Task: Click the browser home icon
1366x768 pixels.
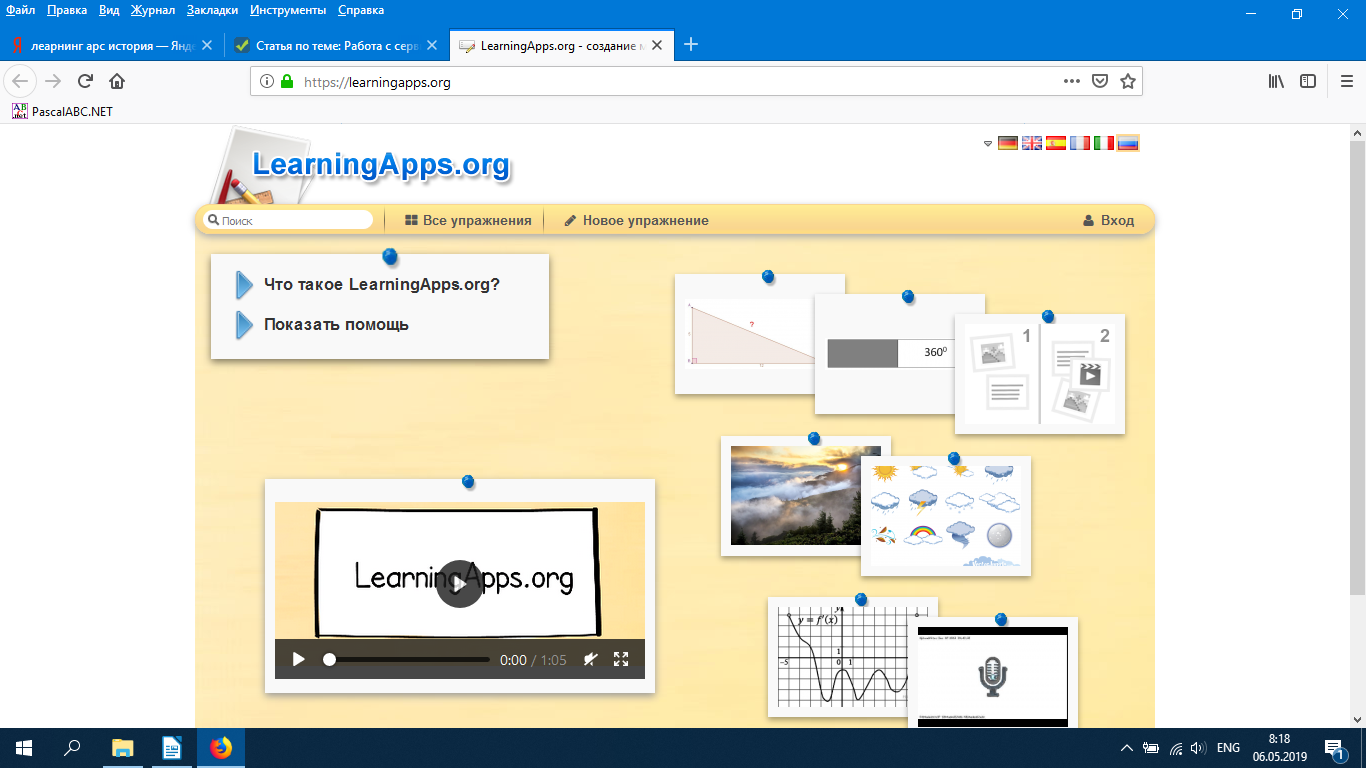Action: 117,82
